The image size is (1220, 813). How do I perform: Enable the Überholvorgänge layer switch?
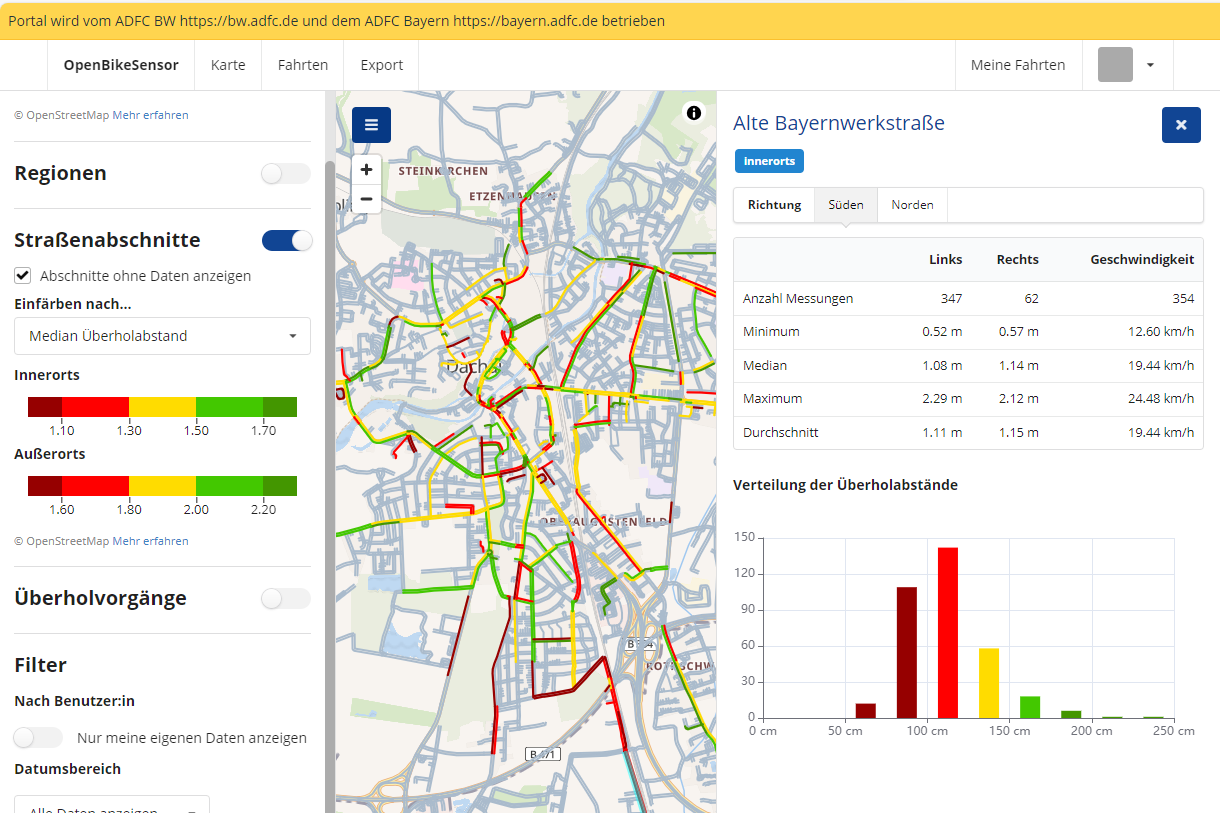point(286,598)
